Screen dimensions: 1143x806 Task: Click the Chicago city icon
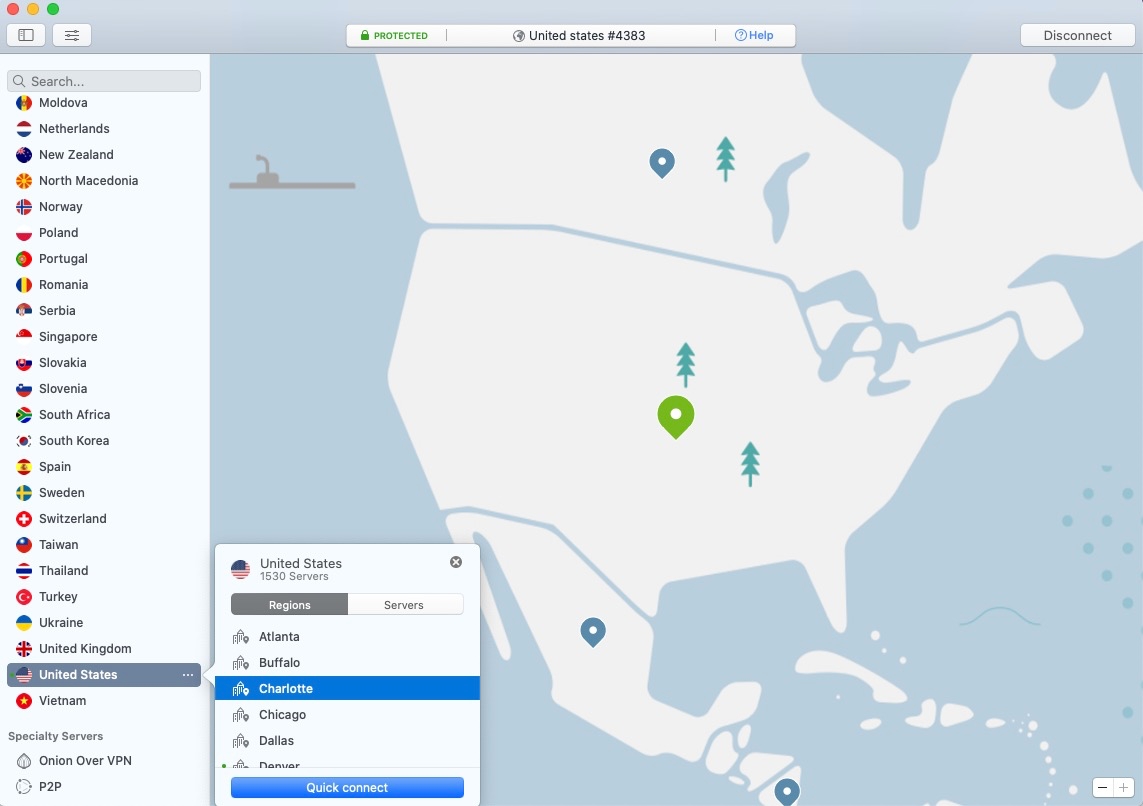click(x=241, y=715)
